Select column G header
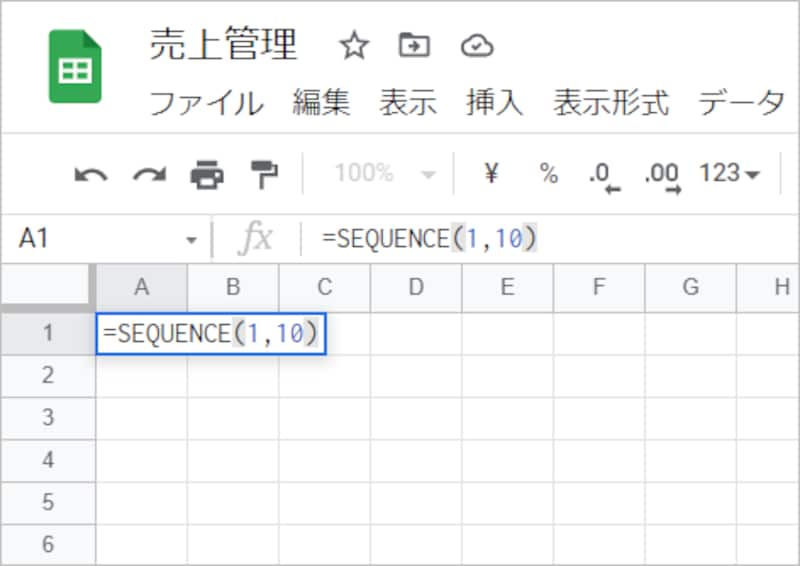 691,287
